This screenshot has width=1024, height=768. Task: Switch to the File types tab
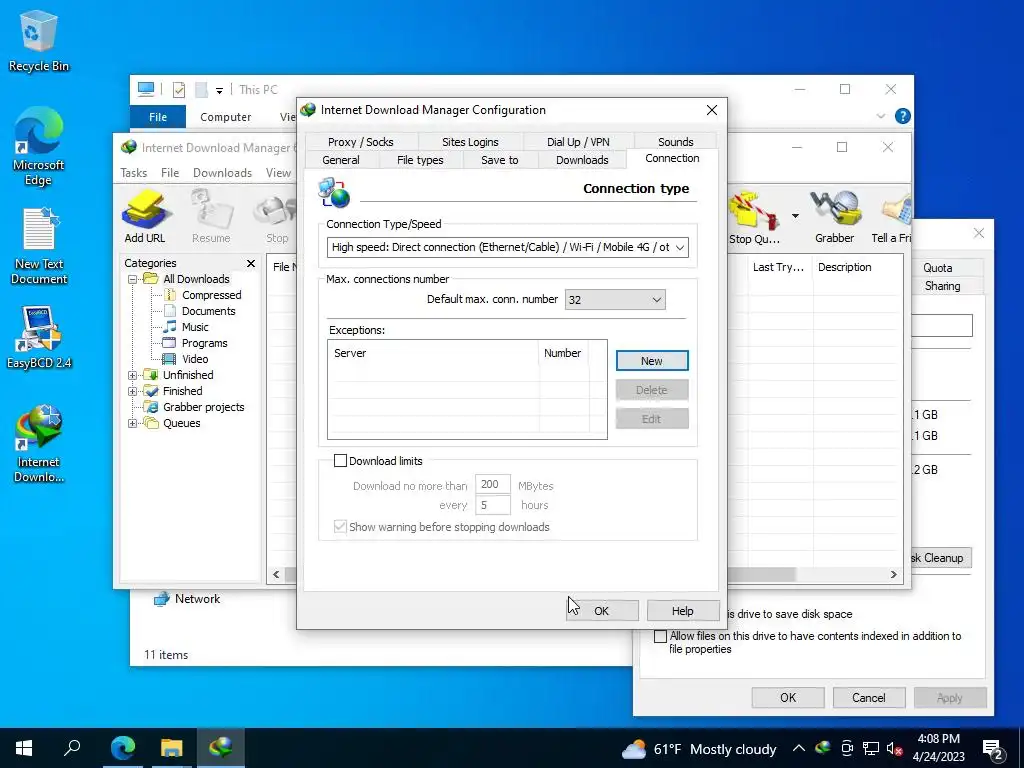point(420,160)
